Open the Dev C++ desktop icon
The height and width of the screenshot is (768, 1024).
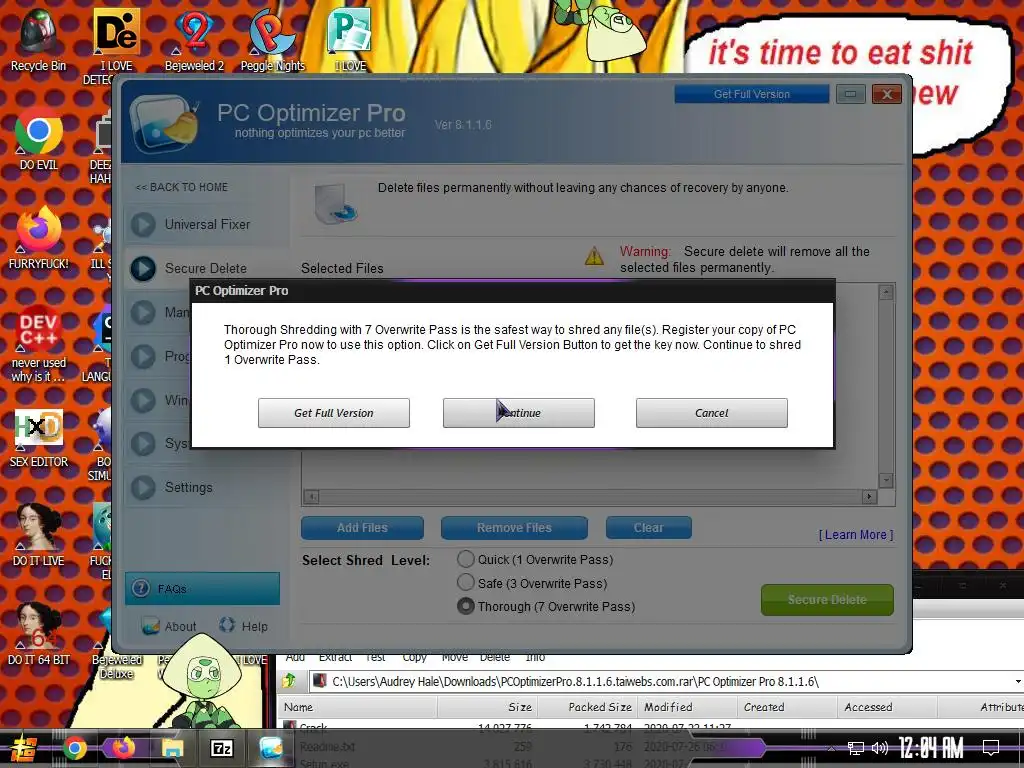(39, 343)
